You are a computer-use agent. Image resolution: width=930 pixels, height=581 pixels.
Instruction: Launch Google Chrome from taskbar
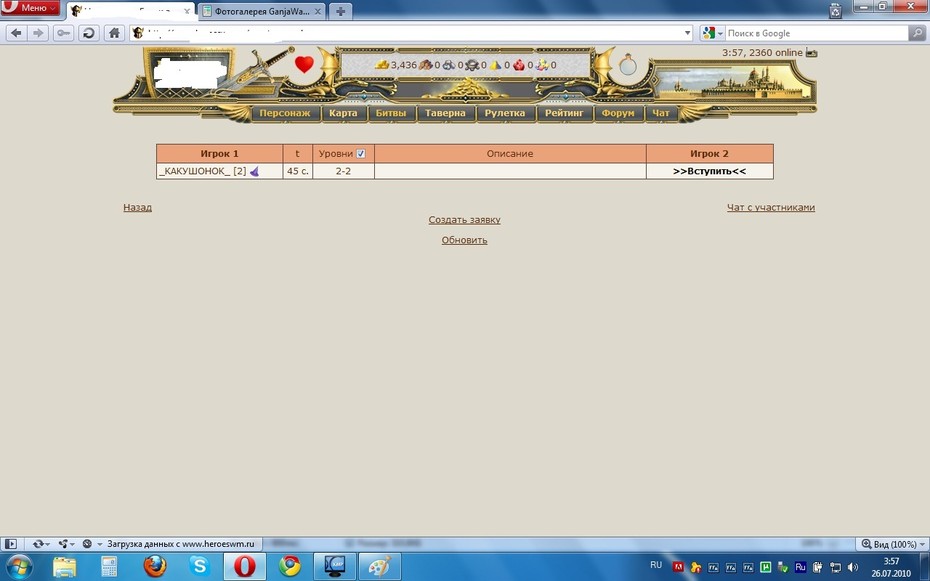pos(289,567)
